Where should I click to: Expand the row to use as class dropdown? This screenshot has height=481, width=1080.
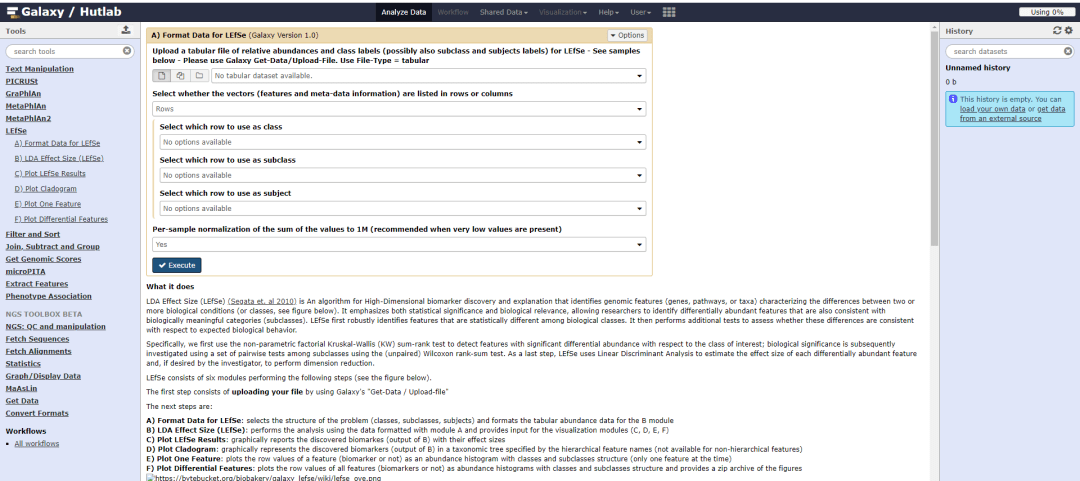click(x=402, y=142)
